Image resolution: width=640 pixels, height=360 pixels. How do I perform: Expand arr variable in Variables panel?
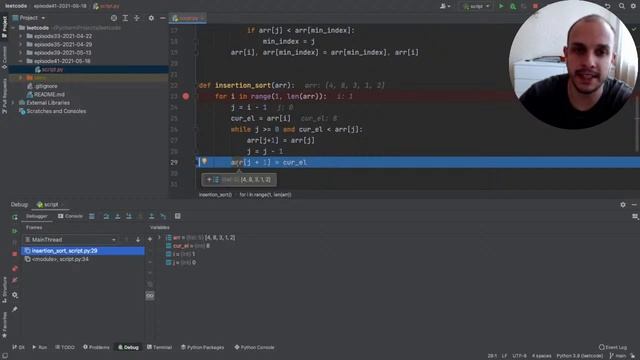159,237
